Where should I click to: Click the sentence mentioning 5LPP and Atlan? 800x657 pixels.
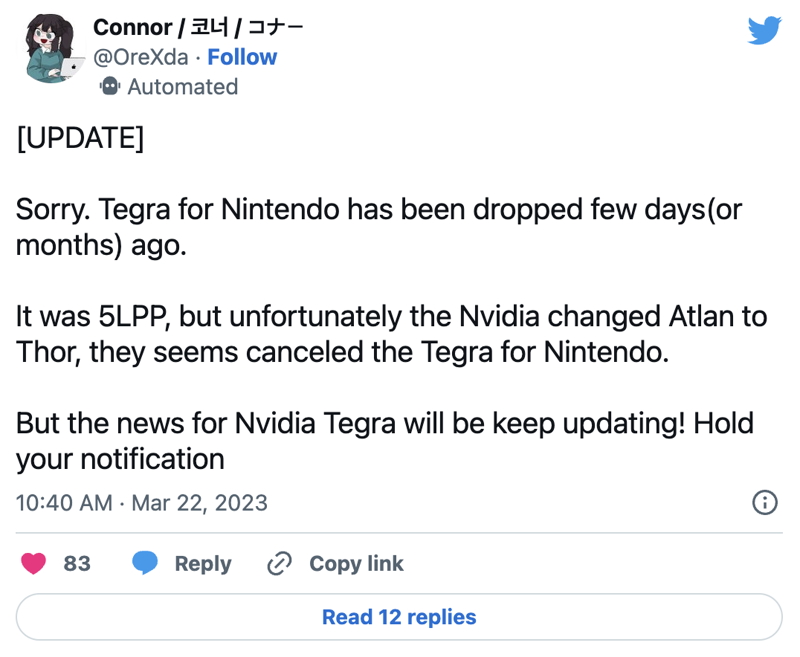click(391, 334)
